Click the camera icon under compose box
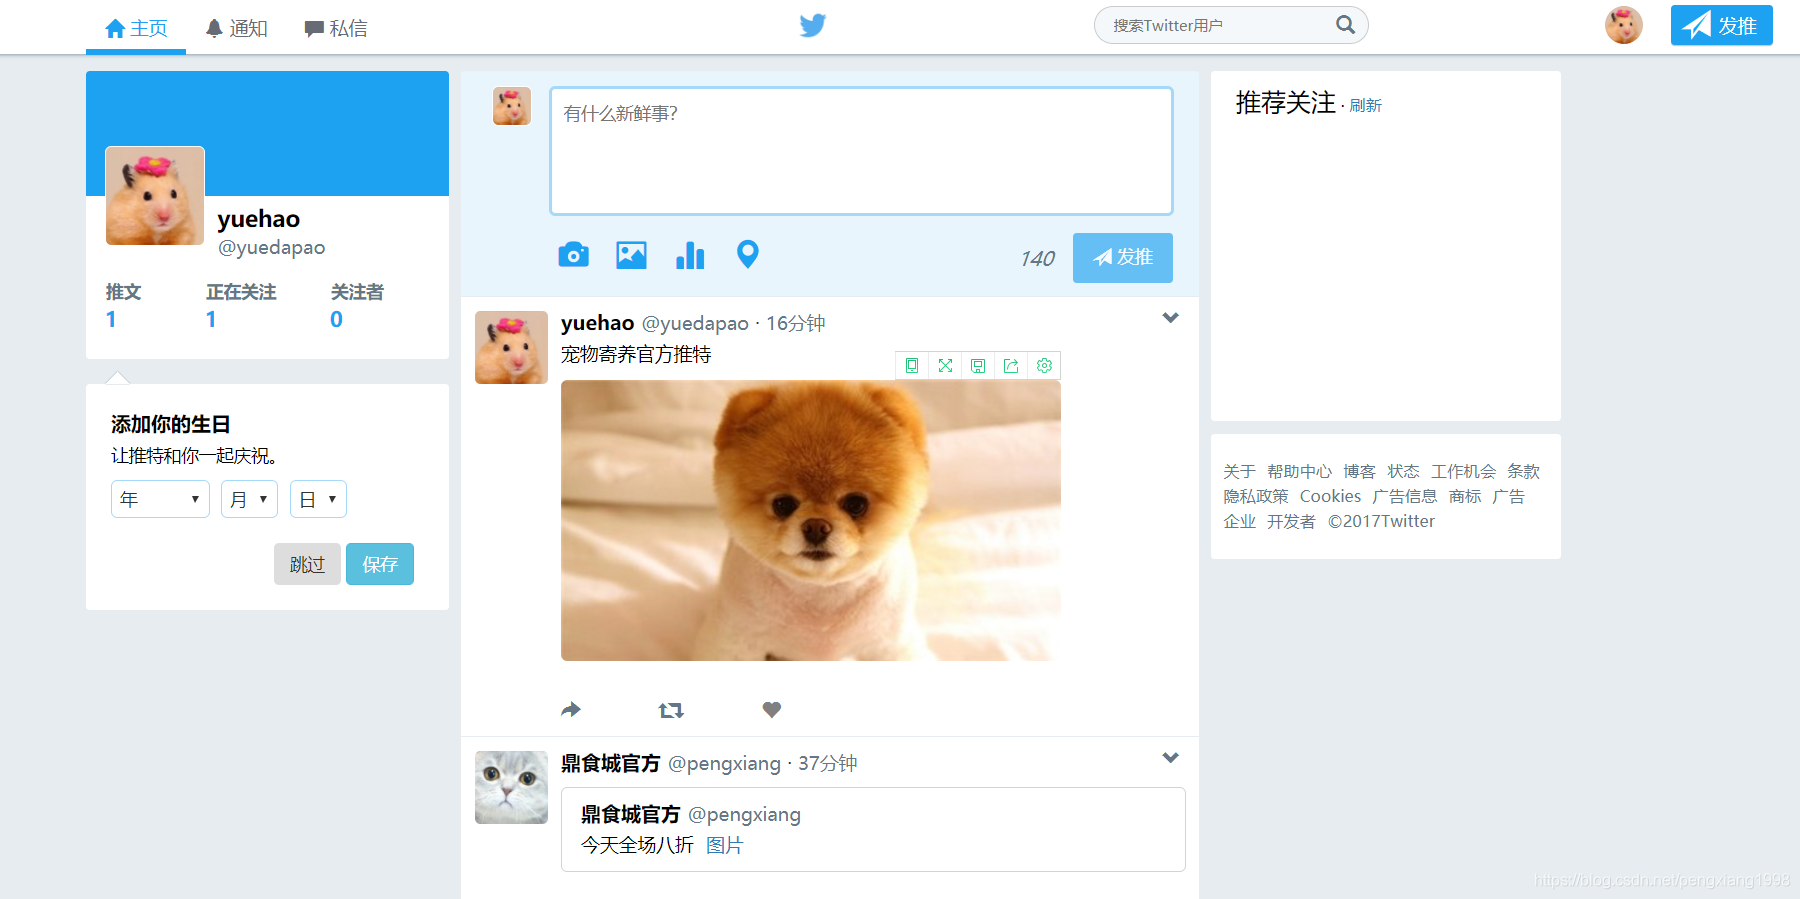Screen dimensions: 1800x899 (x=573, y=255)
